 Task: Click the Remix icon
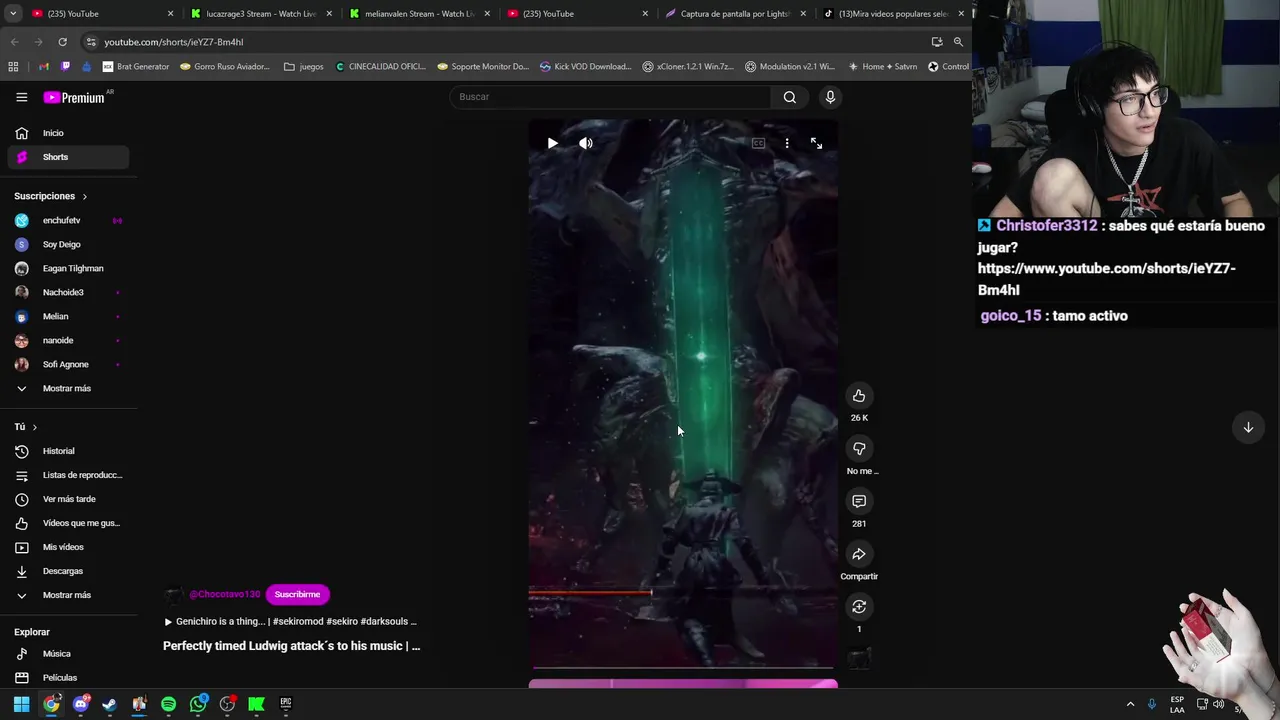pos(859,607)
